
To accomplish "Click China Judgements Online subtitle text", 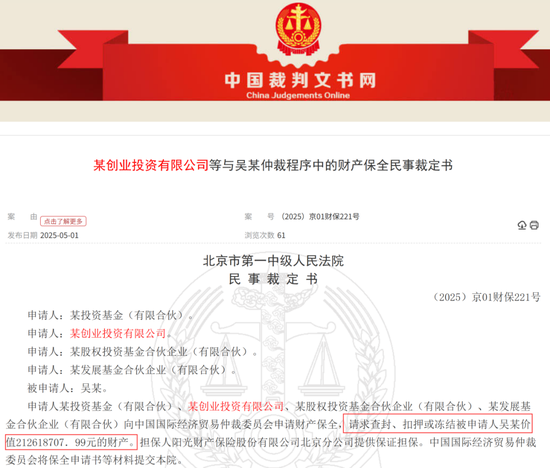I will tap(298, 95).
